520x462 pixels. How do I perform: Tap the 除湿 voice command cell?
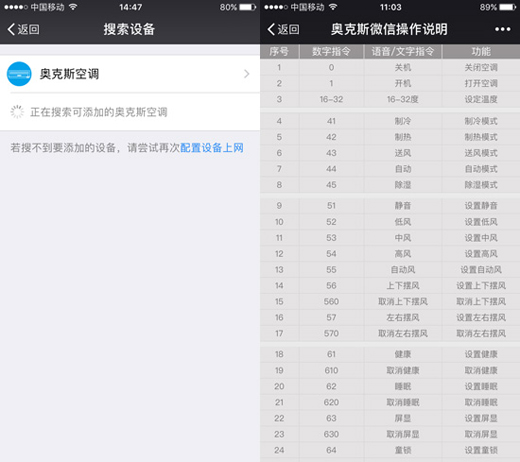point(403,185)
